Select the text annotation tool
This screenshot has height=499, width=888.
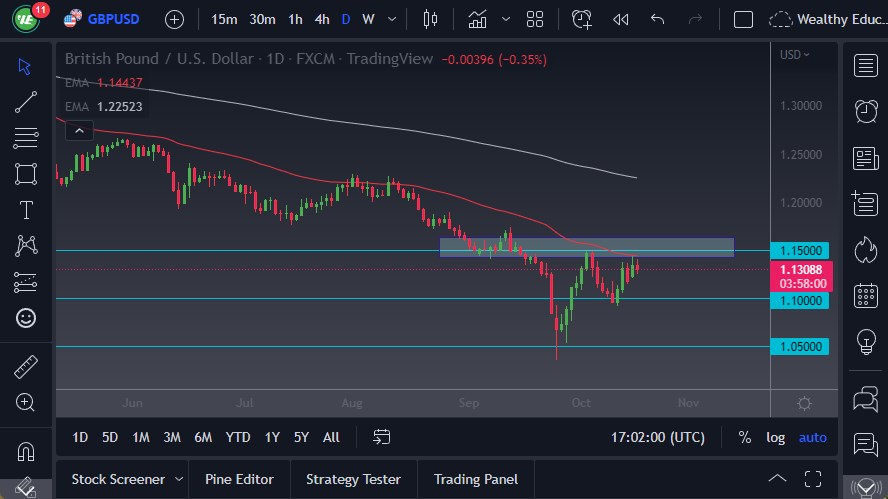pyautogui.click(x=26, y=210)
